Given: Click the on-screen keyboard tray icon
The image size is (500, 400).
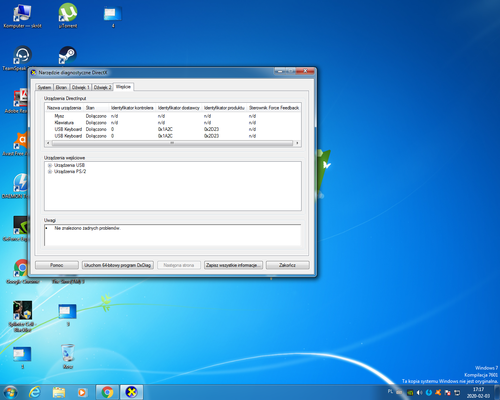Looking at the screenshot, I should click(x=399, y=393).
